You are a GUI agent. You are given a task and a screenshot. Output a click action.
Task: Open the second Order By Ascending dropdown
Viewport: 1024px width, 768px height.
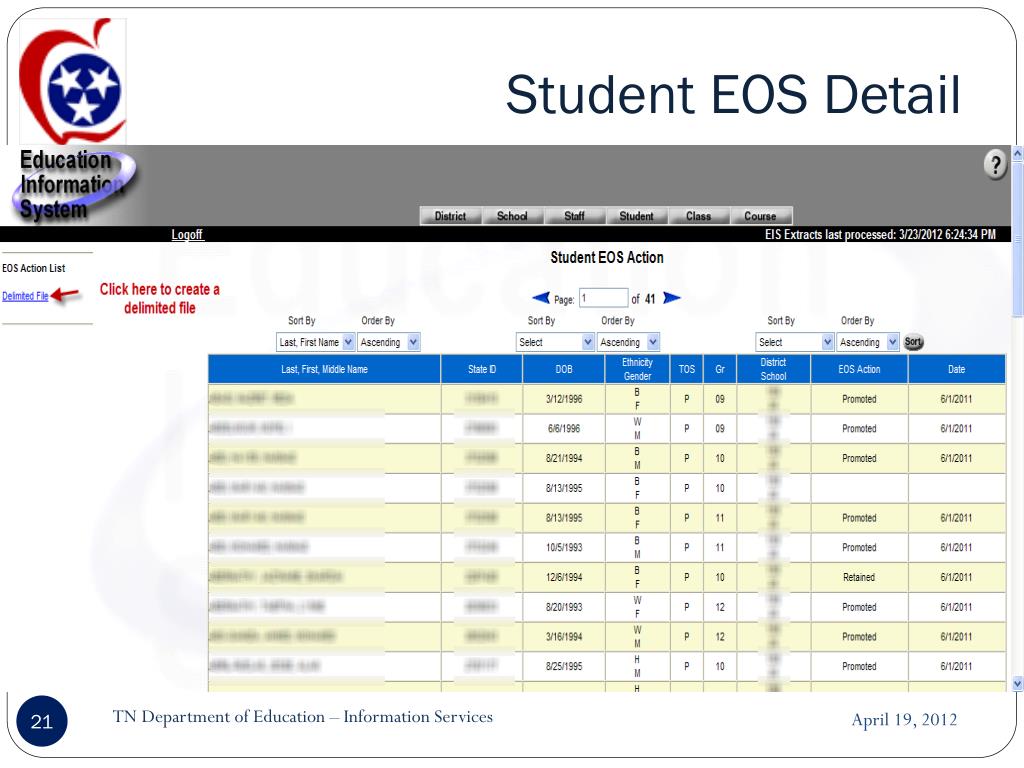pyautogui.click(x=628, y=342)
